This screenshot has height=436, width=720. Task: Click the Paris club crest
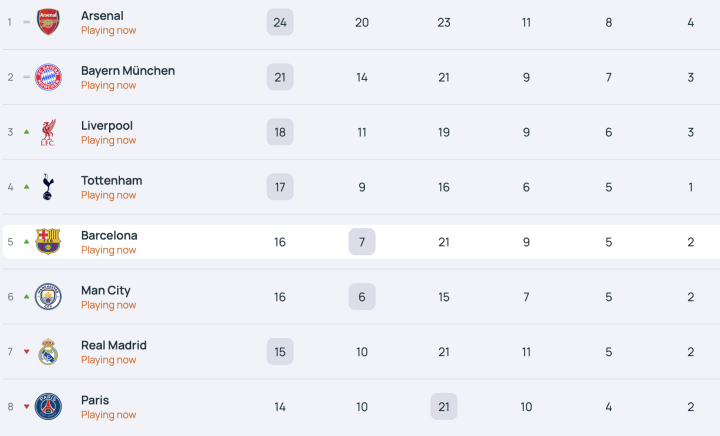[x=48, y=406]
